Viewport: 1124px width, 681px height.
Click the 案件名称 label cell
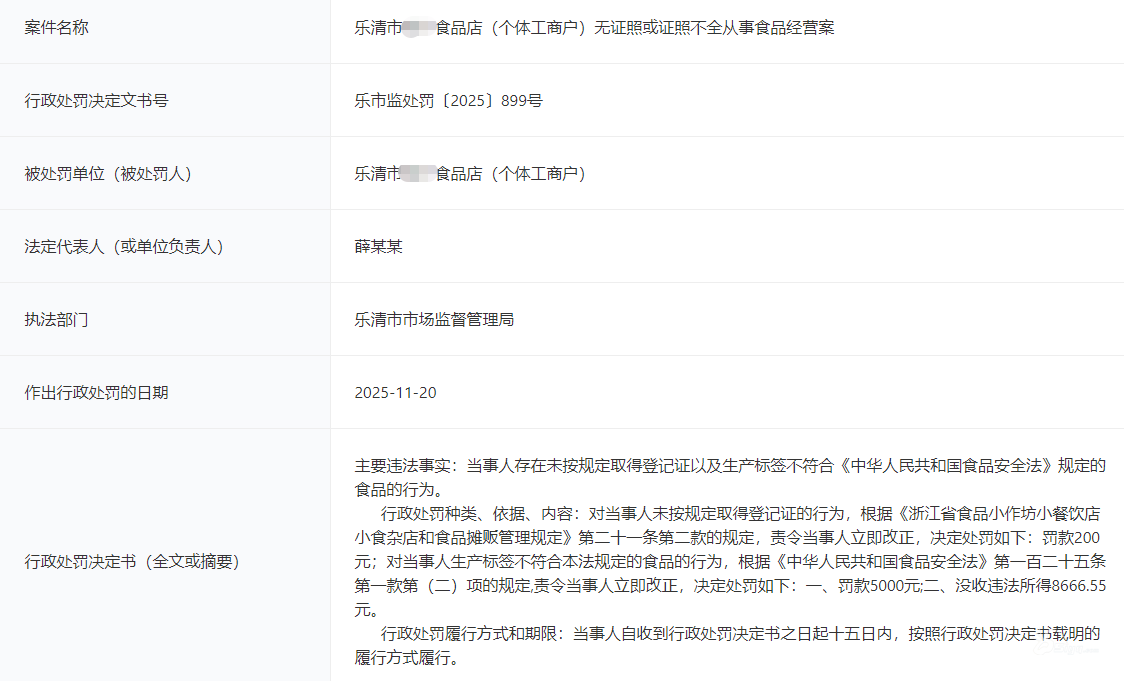click(57, 28)
